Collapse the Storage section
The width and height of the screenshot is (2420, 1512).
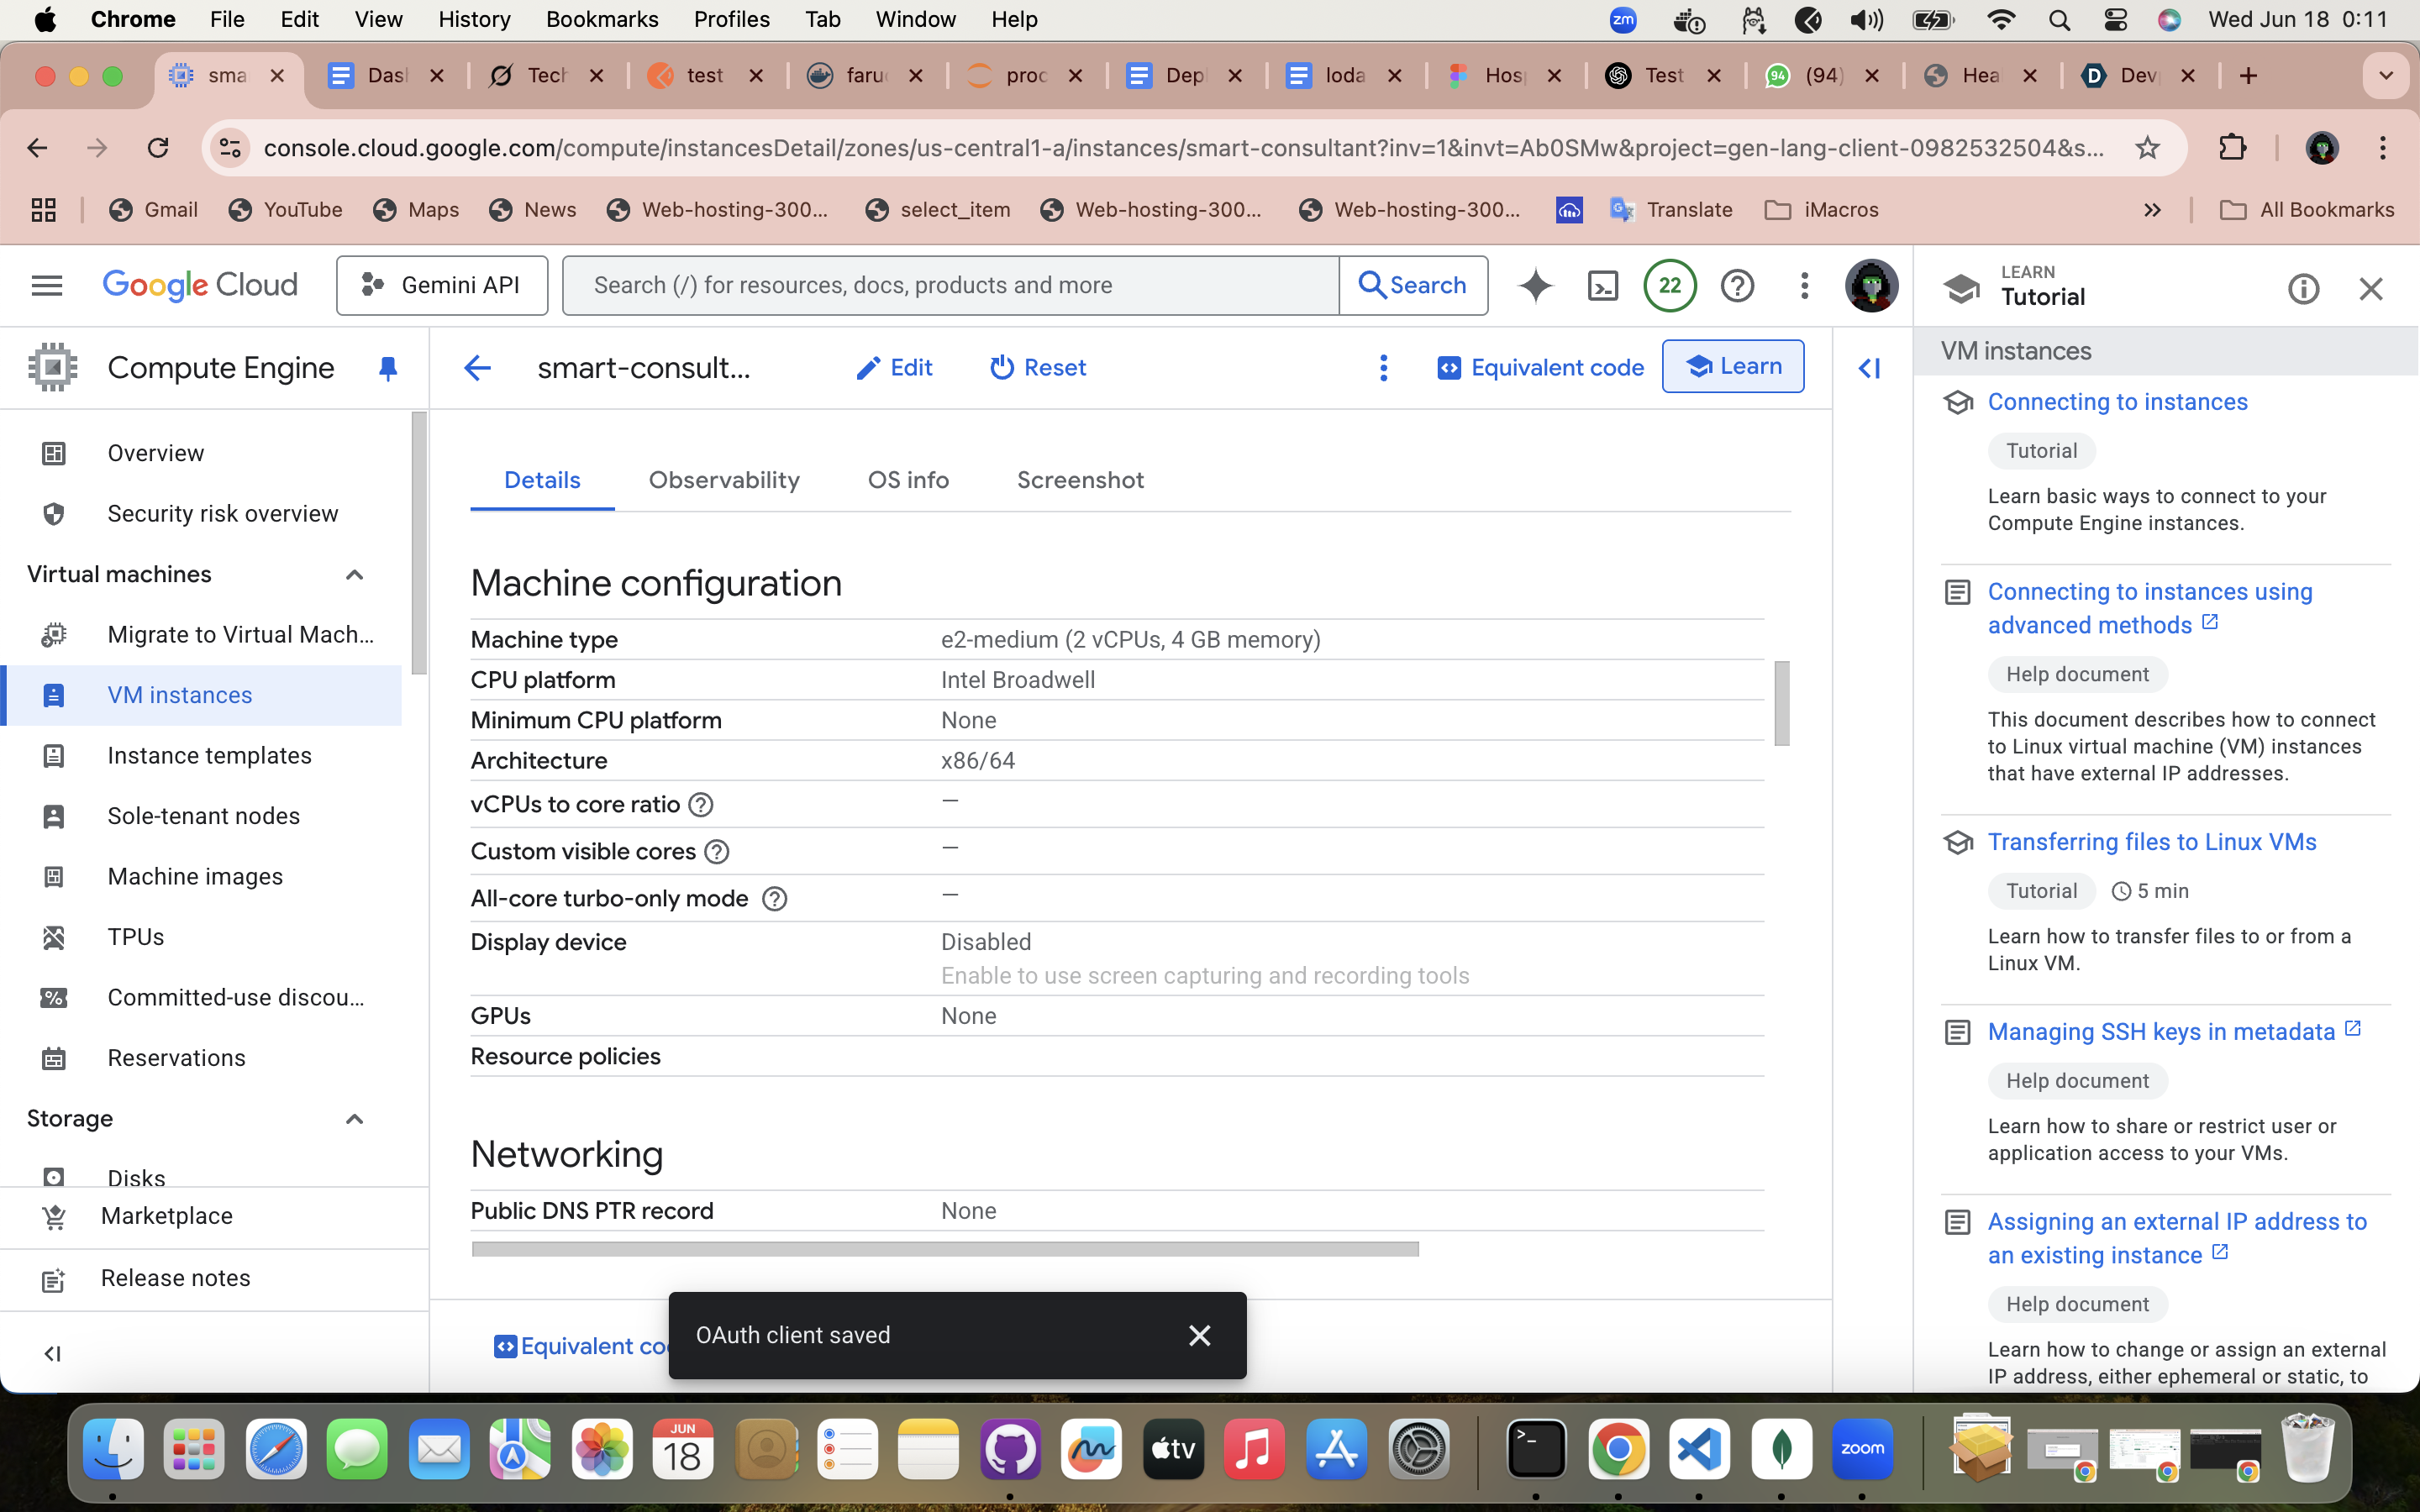[354, 1119]
